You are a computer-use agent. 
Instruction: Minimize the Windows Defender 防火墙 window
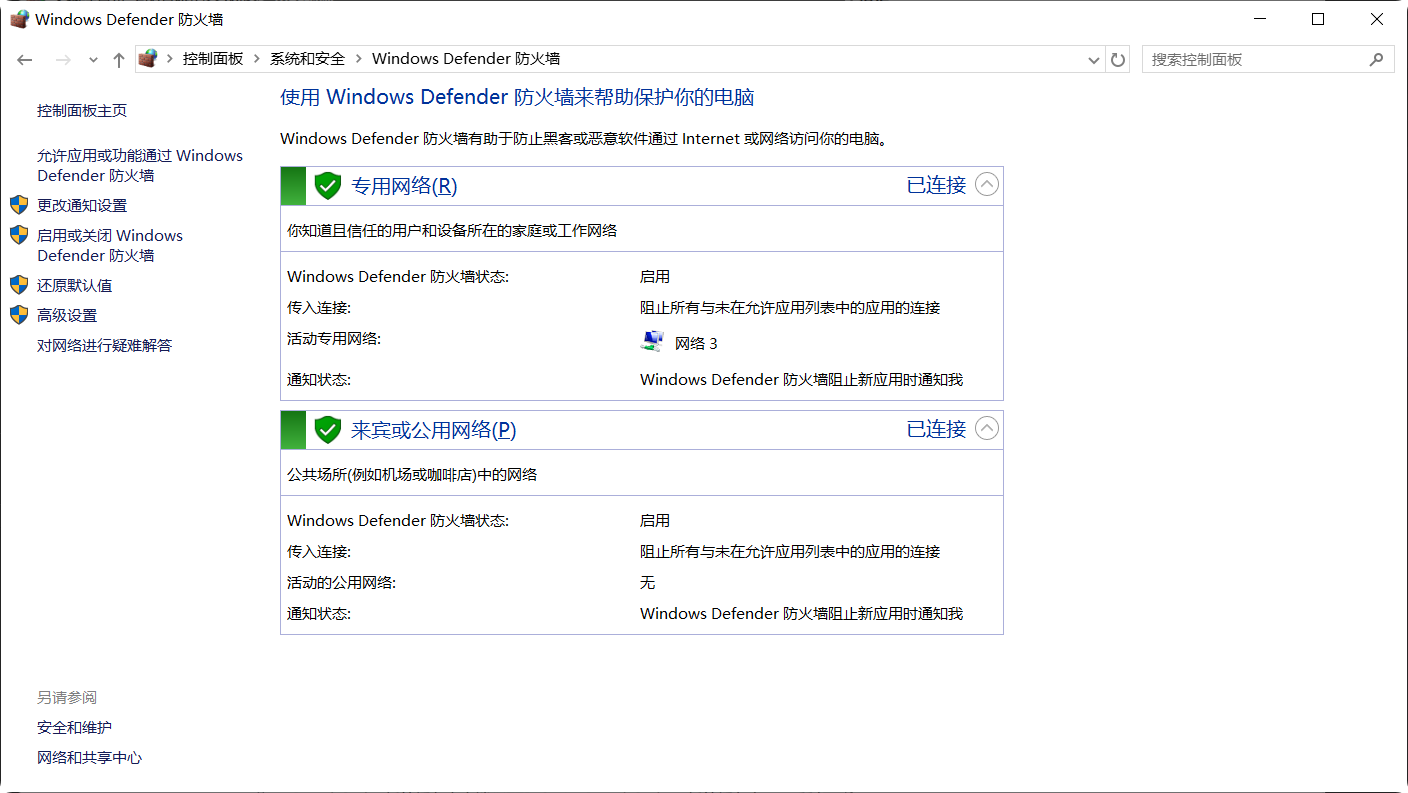point(1260,19)
